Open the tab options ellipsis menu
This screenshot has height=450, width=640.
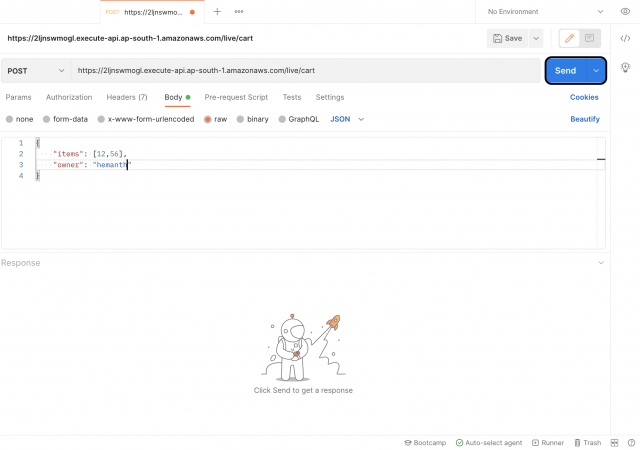tap(239, 12)
